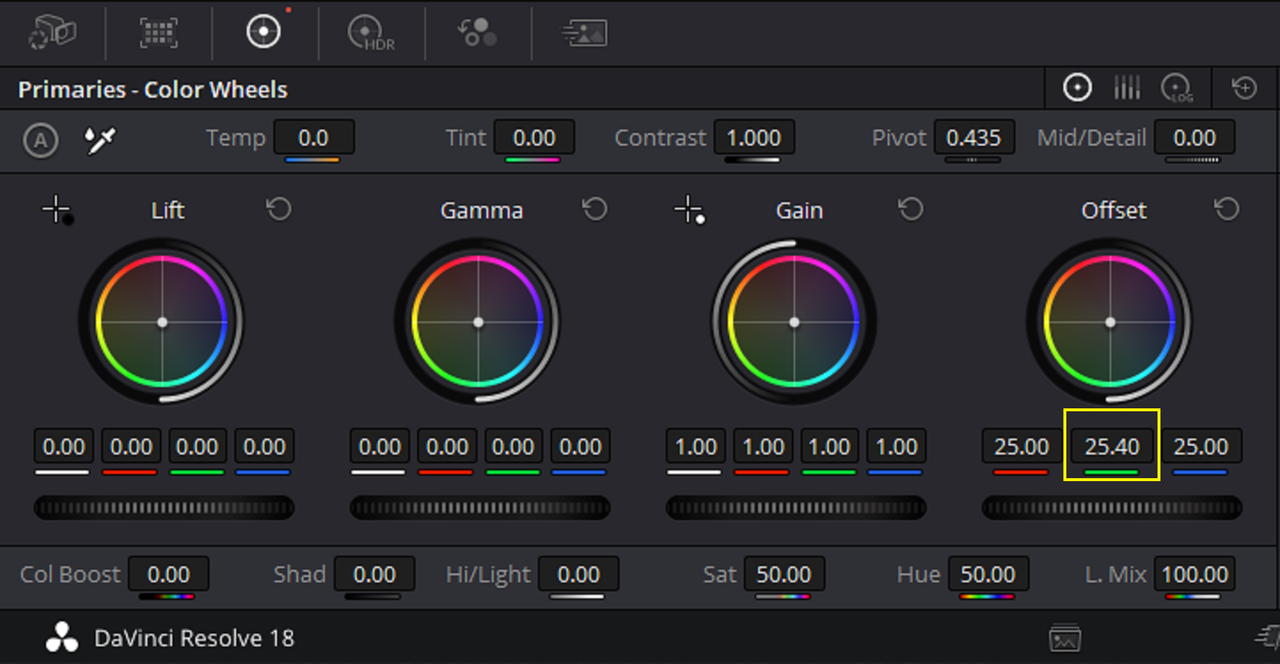Reset the Gamma wheel

[594, 209]
